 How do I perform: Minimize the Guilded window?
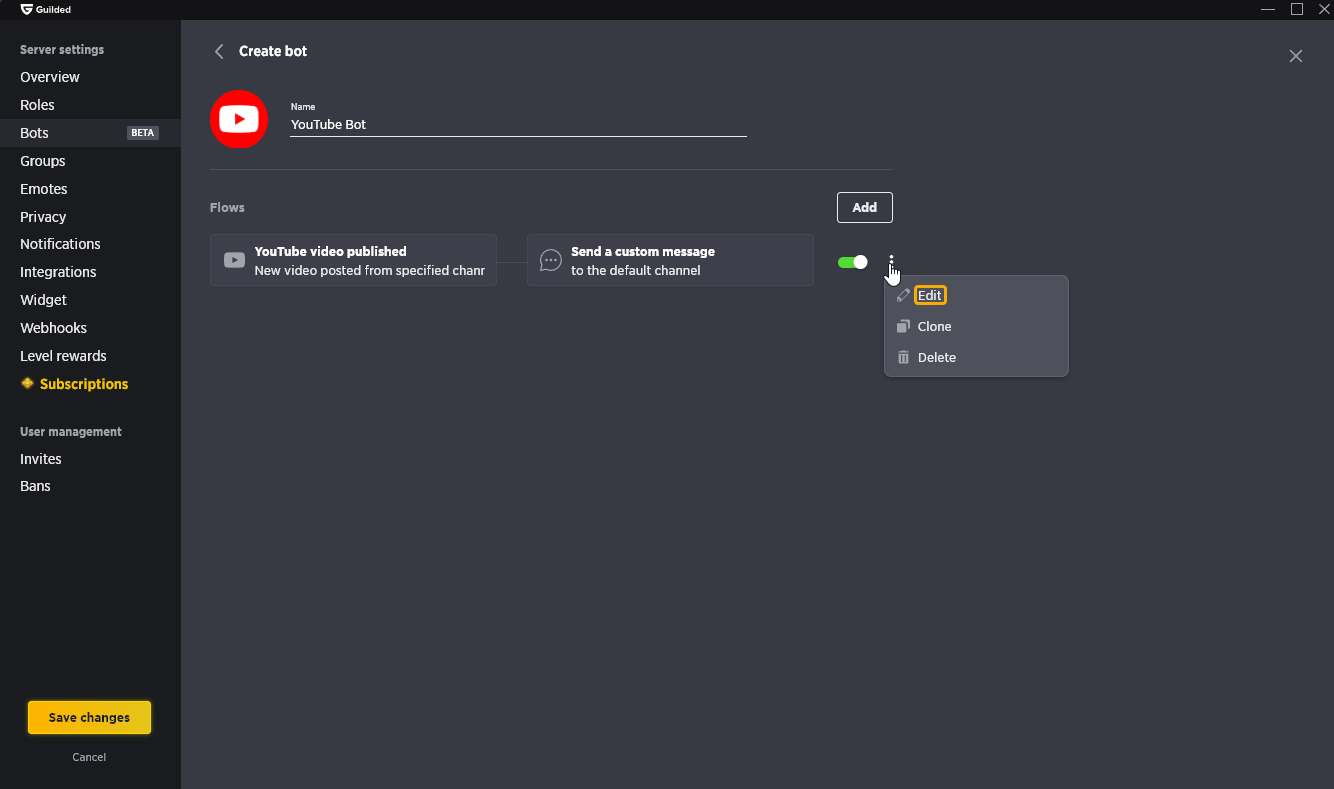coord(1268,9)
